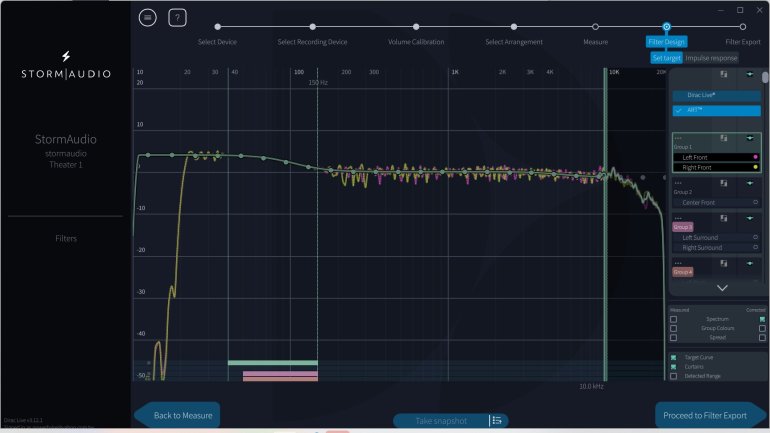Enable the Corrected Spread checkbox
The width and height of the screenshot is (770, 433).
point(762,338)
